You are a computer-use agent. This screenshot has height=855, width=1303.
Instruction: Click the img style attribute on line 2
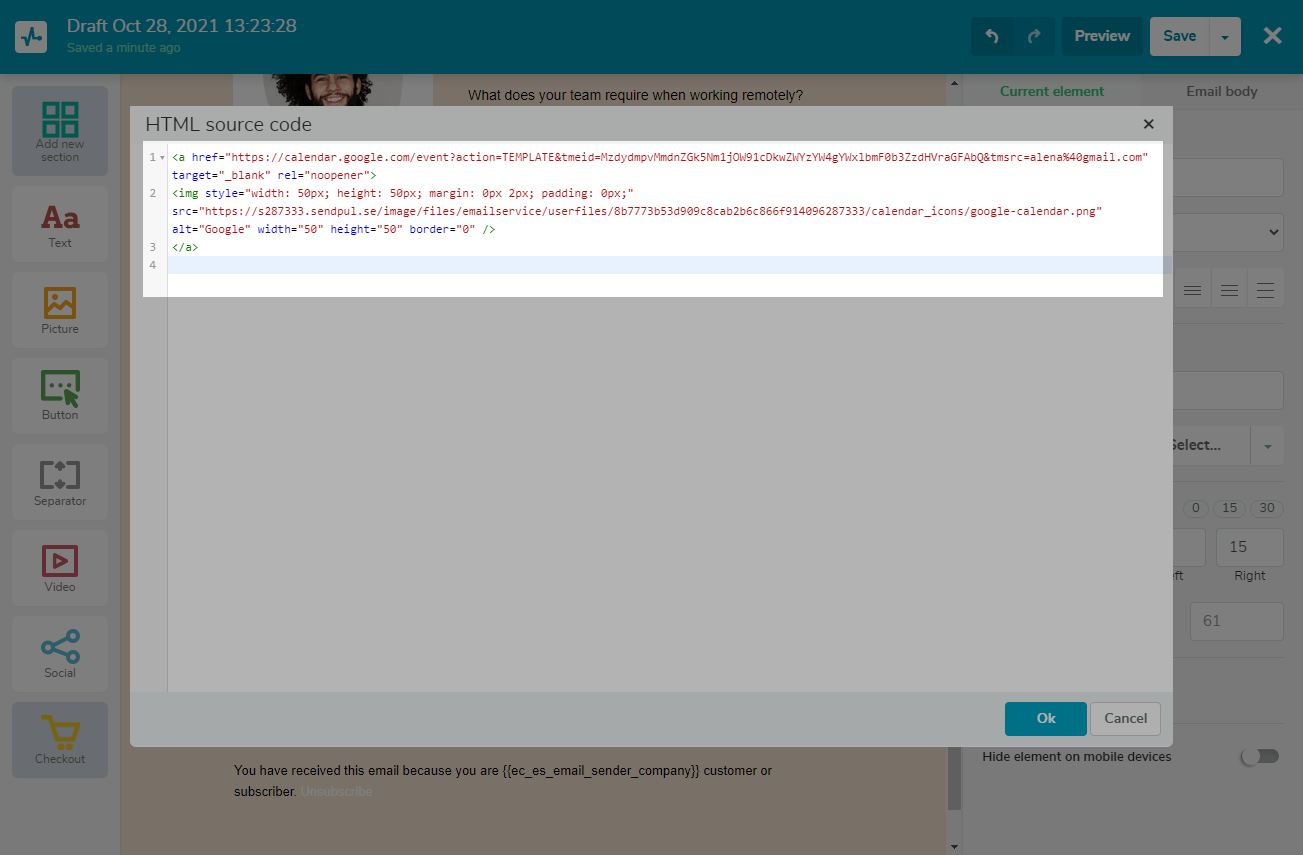(x=420, y=193)
